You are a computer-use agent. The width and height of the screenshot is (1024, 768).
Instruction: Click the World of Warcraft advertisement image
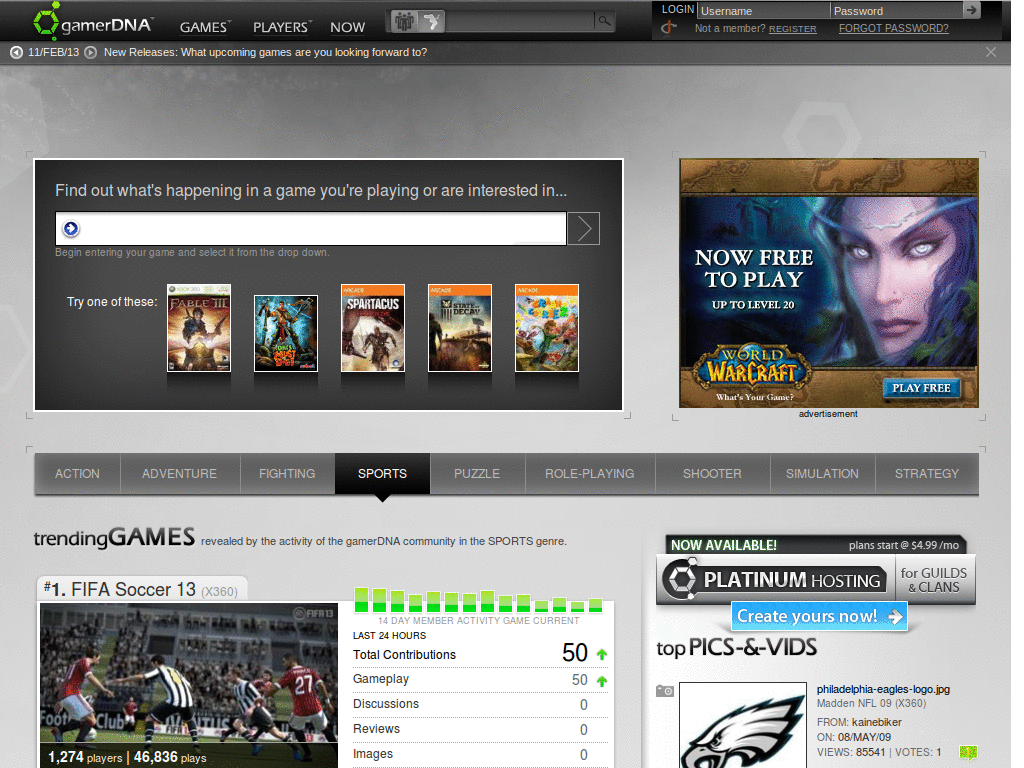point(829,283)
